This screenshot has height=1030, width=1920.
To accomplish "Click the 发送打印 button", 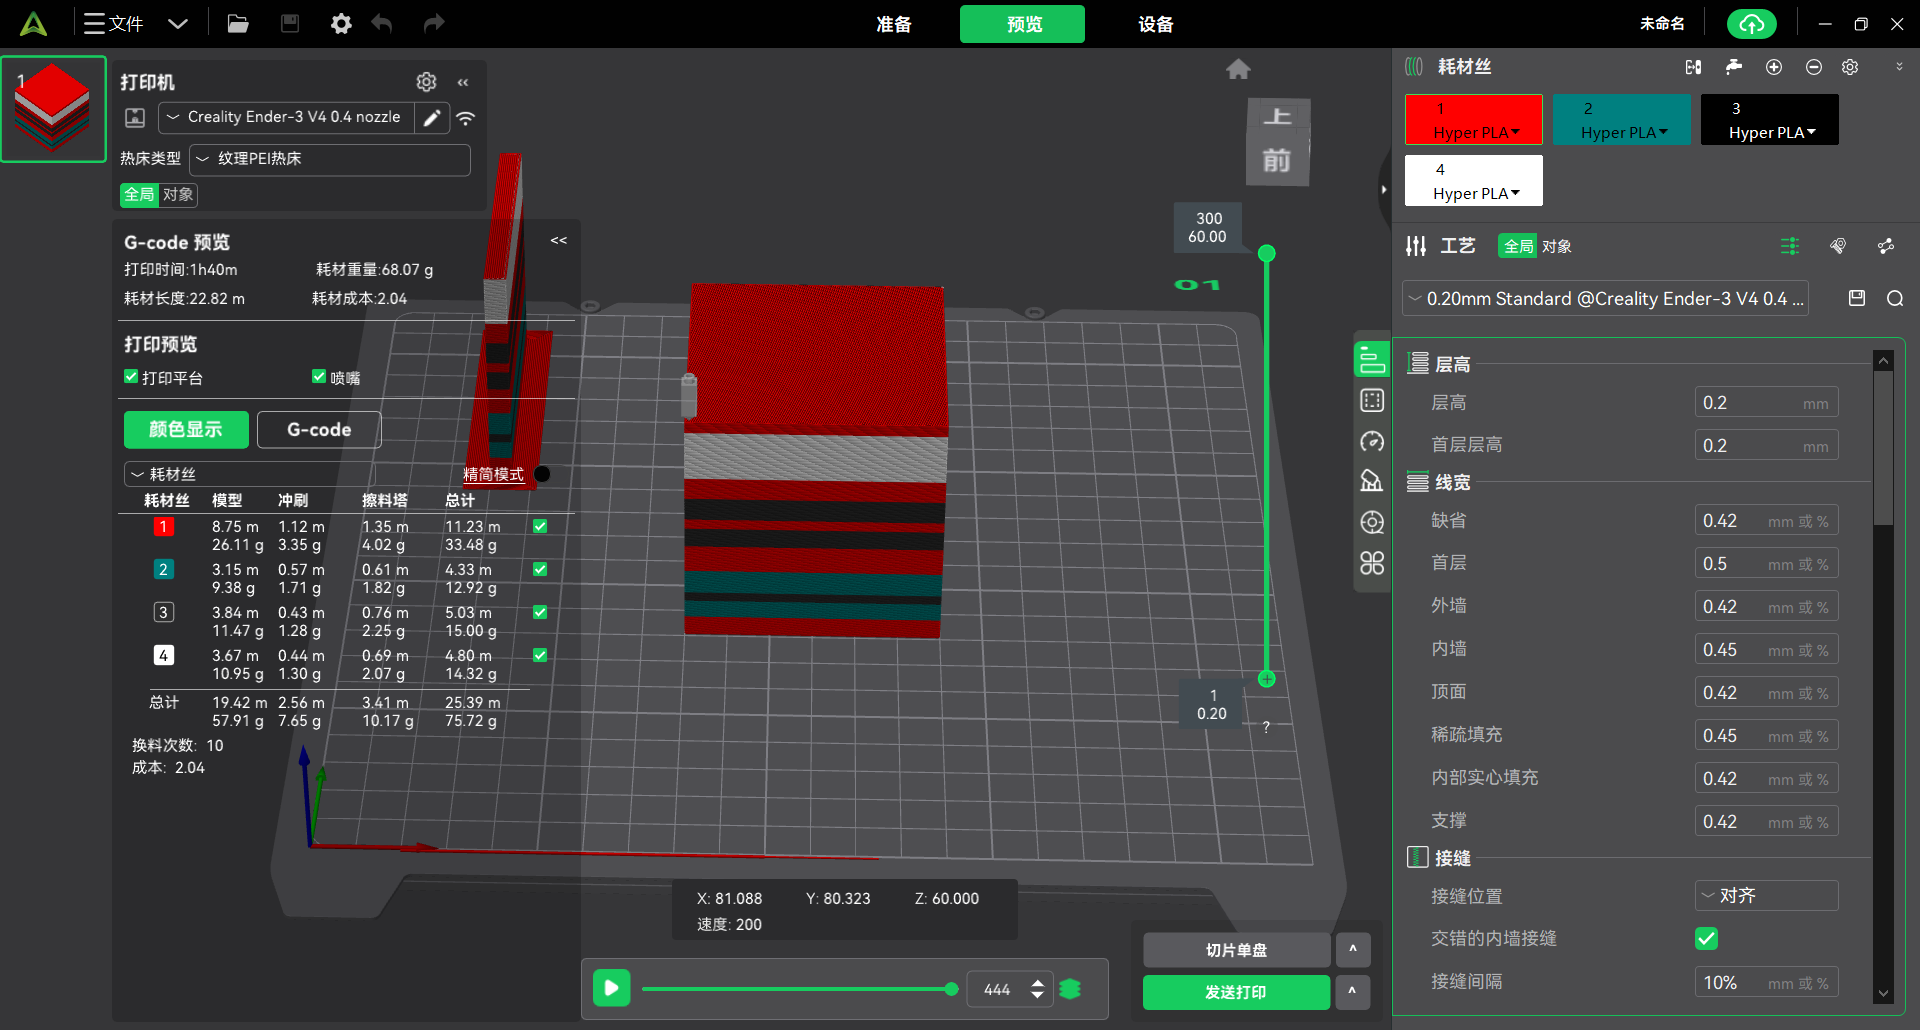I will click(x=1235, y=992).
